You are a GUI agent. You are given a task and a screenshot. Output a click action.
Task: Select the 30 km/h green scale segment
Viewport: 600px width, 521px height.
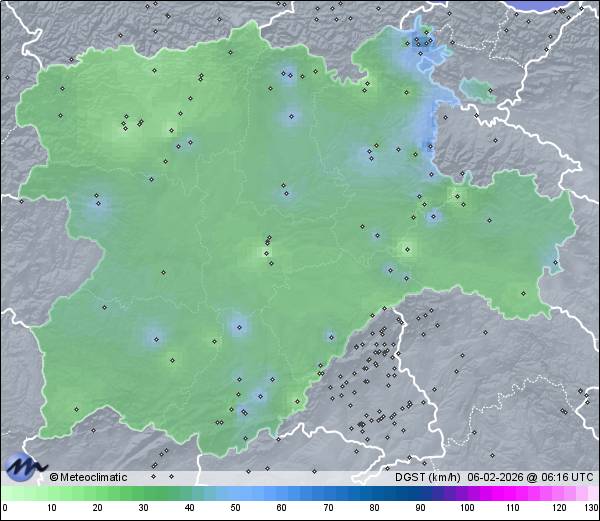[x=143, y=494]
